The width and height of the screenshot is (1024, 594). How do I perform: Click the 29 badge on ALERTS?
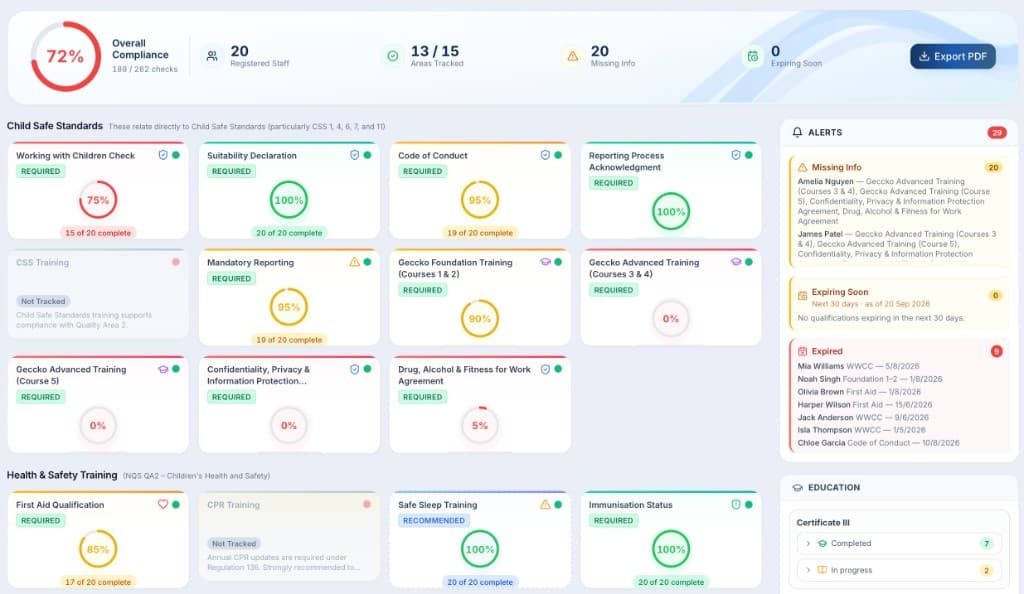click(997, 133)
